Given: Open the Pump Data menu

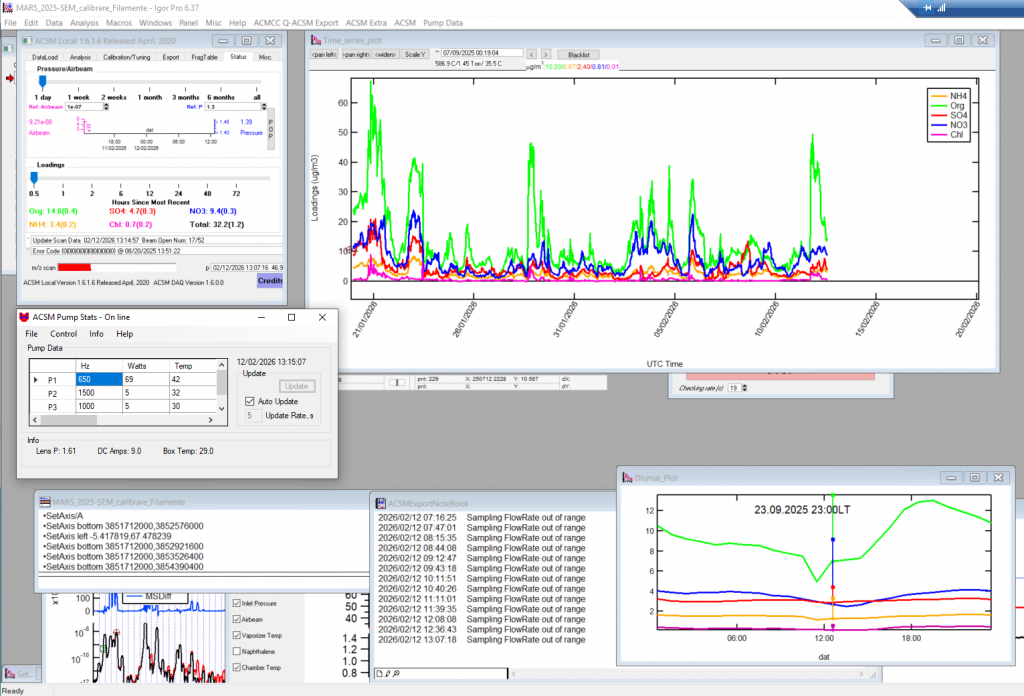Looking at the screenshot, I should [x=442, y=22].
